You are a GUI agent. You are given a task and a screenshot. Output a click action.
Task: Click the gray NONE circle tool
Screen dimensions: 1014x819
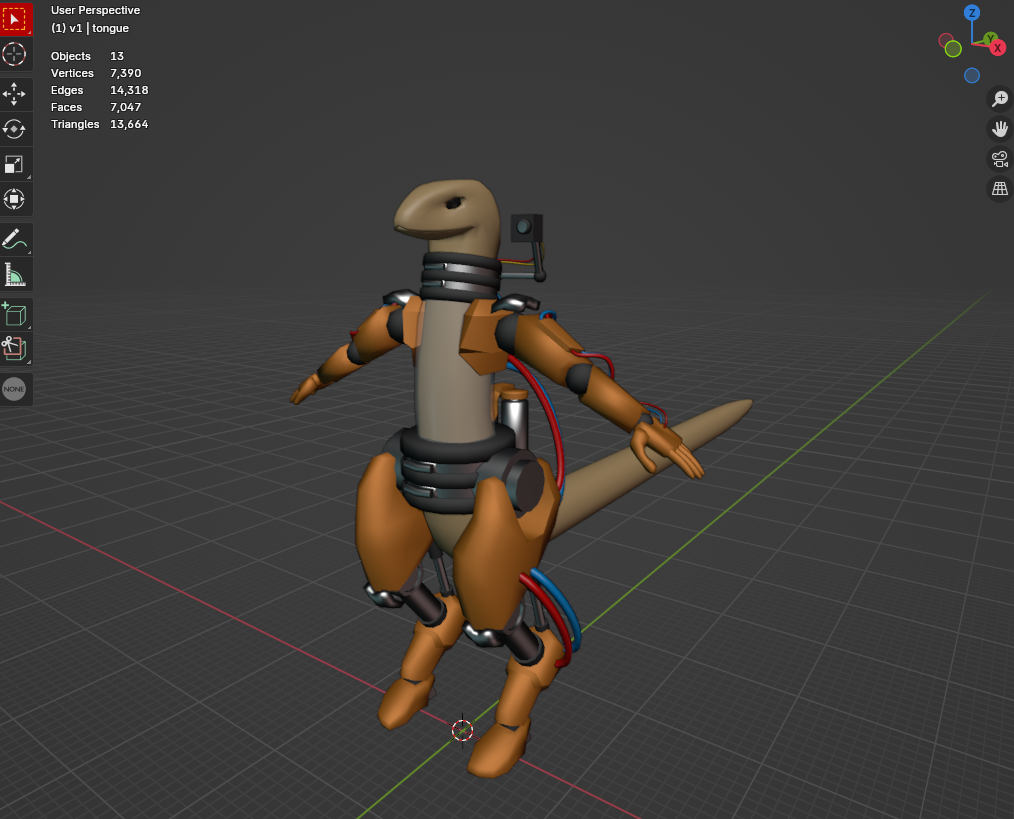pos(14,389)
